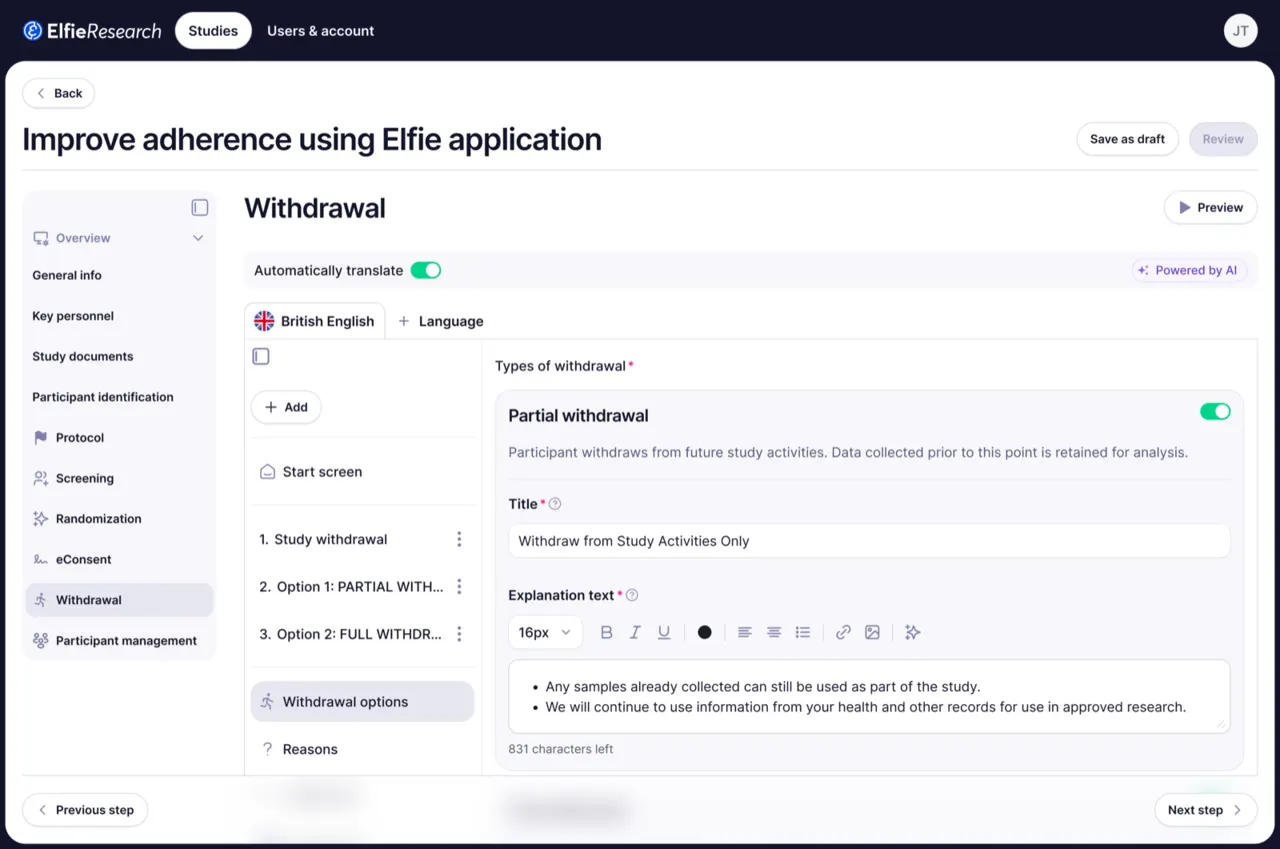Insert a link in explanation text
The width and height of the screenshot is (1280, 849).
(x=843, y=632)
